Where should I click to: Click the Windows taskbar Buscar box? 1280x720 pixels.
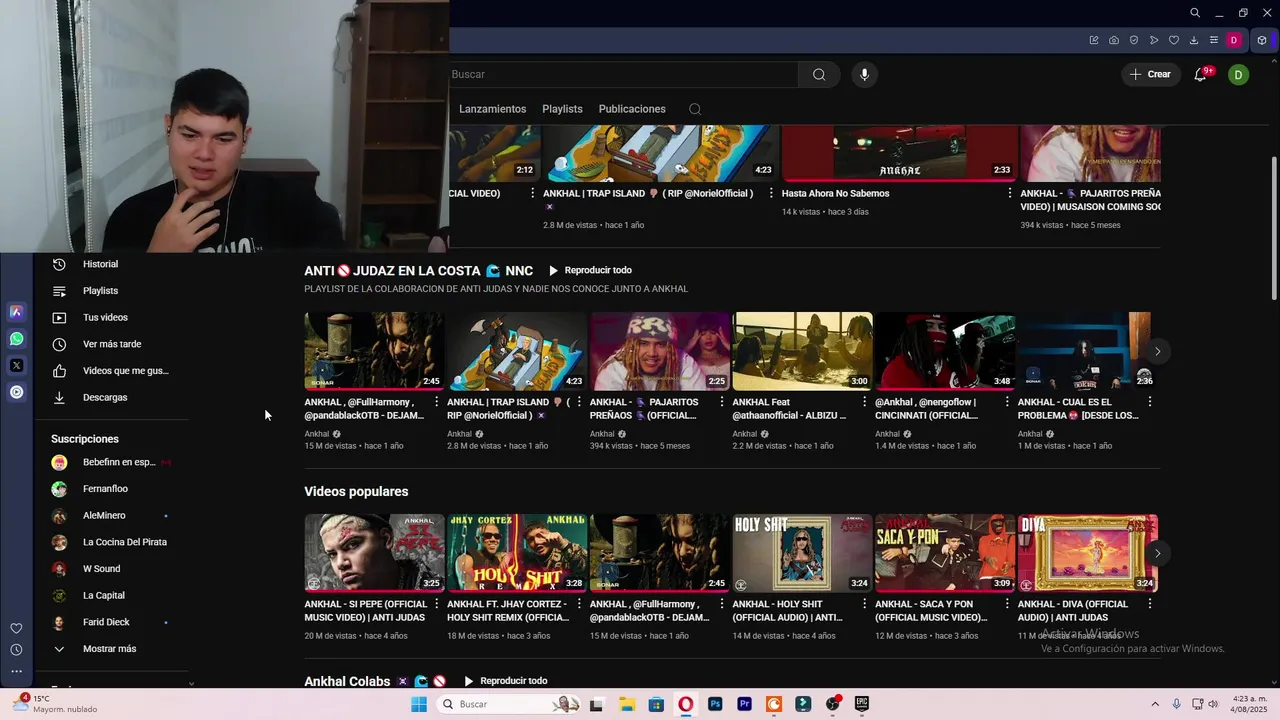tap(508, 704)
